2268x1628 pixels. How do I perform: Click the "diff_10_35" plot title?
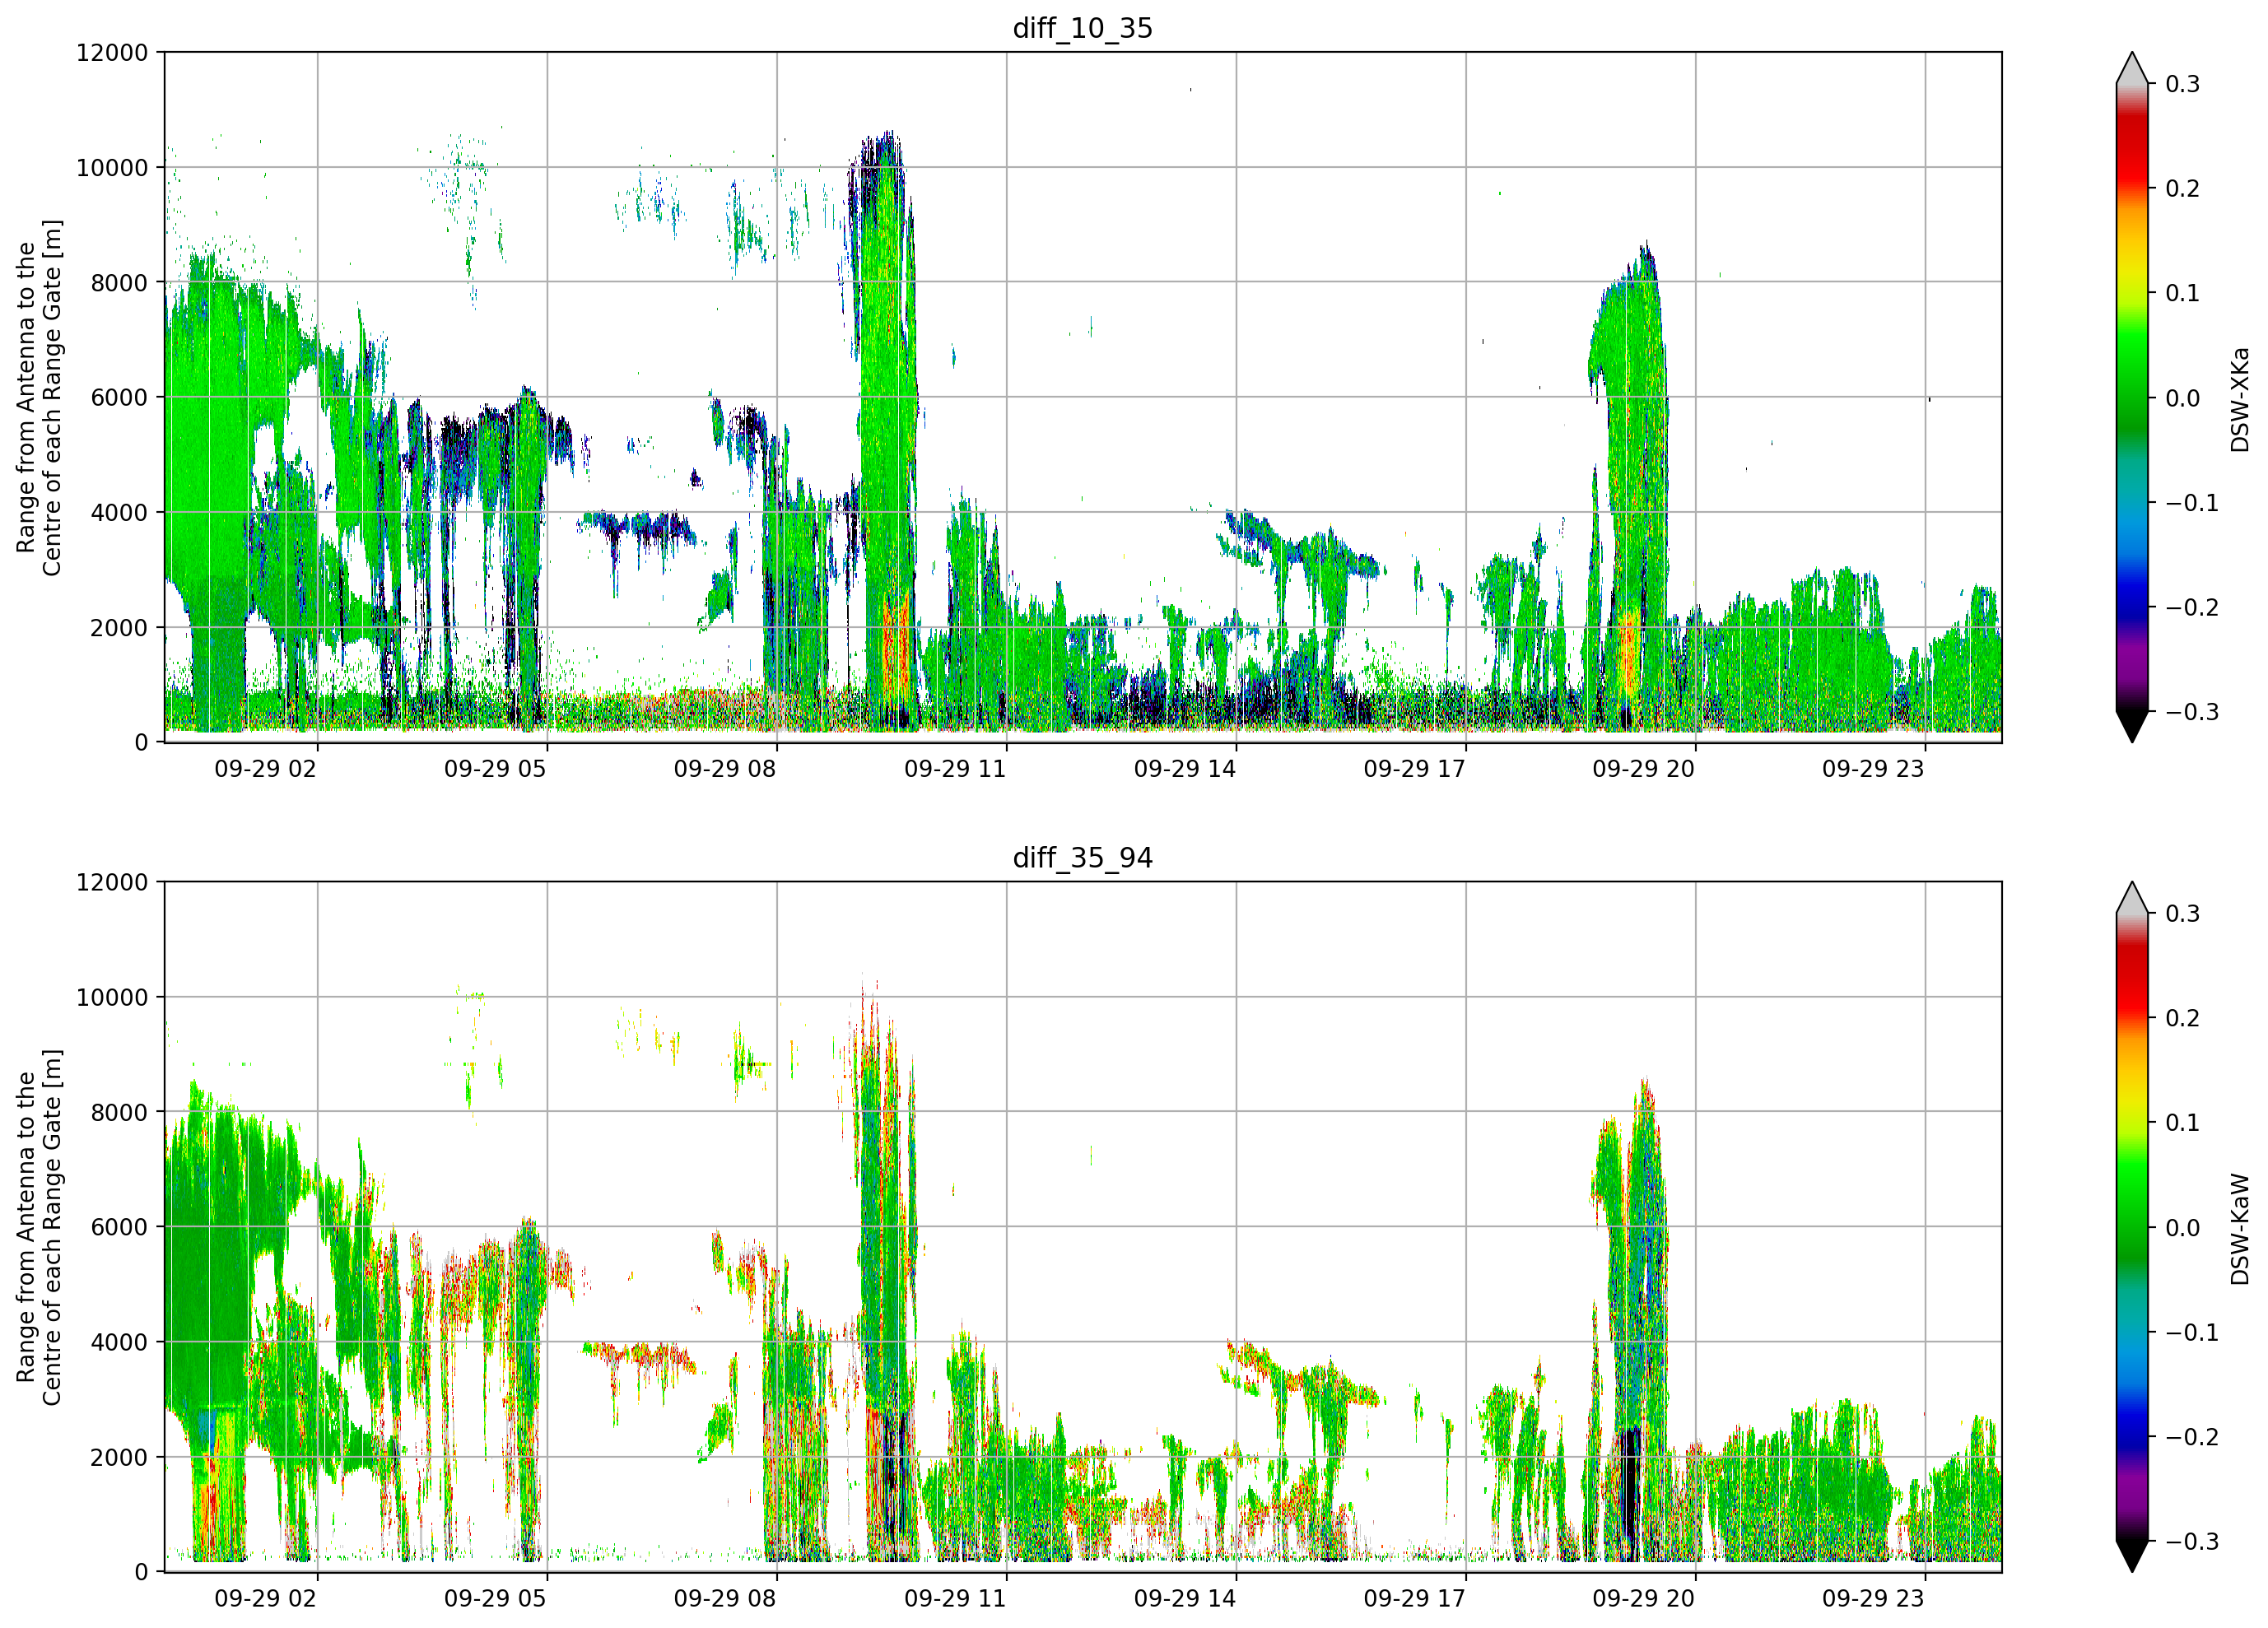click(x=1083, y=28)
